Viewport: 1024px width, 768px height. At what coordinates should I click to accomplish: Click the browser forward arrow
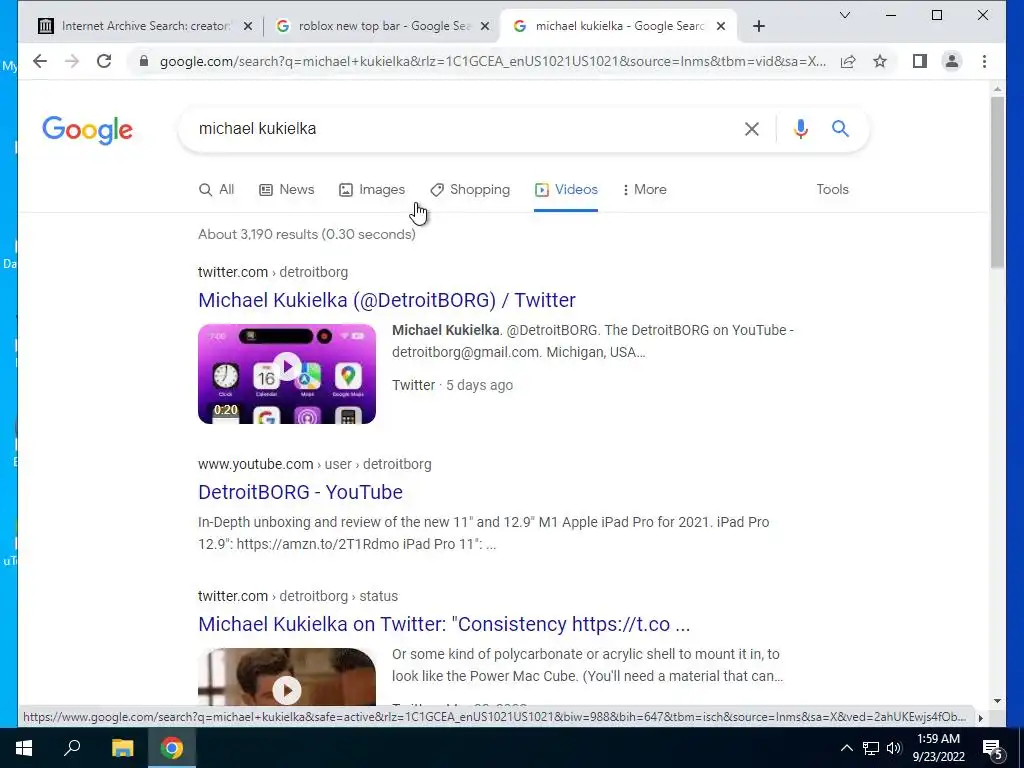pyautogui.click(x=72, y=61)
